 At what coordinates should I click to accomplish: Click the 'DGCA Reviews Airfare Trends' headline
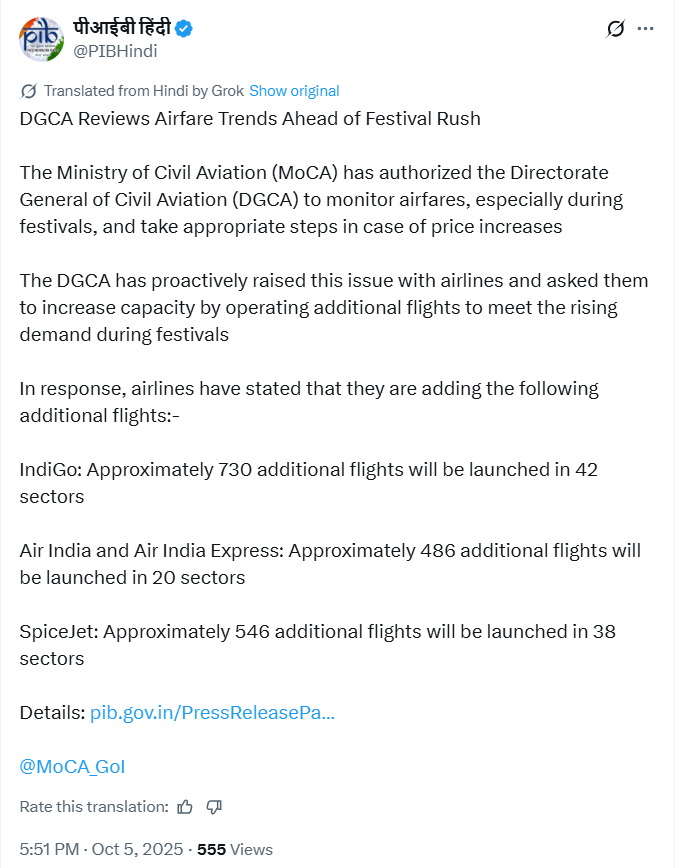click(x=250, y=119)
